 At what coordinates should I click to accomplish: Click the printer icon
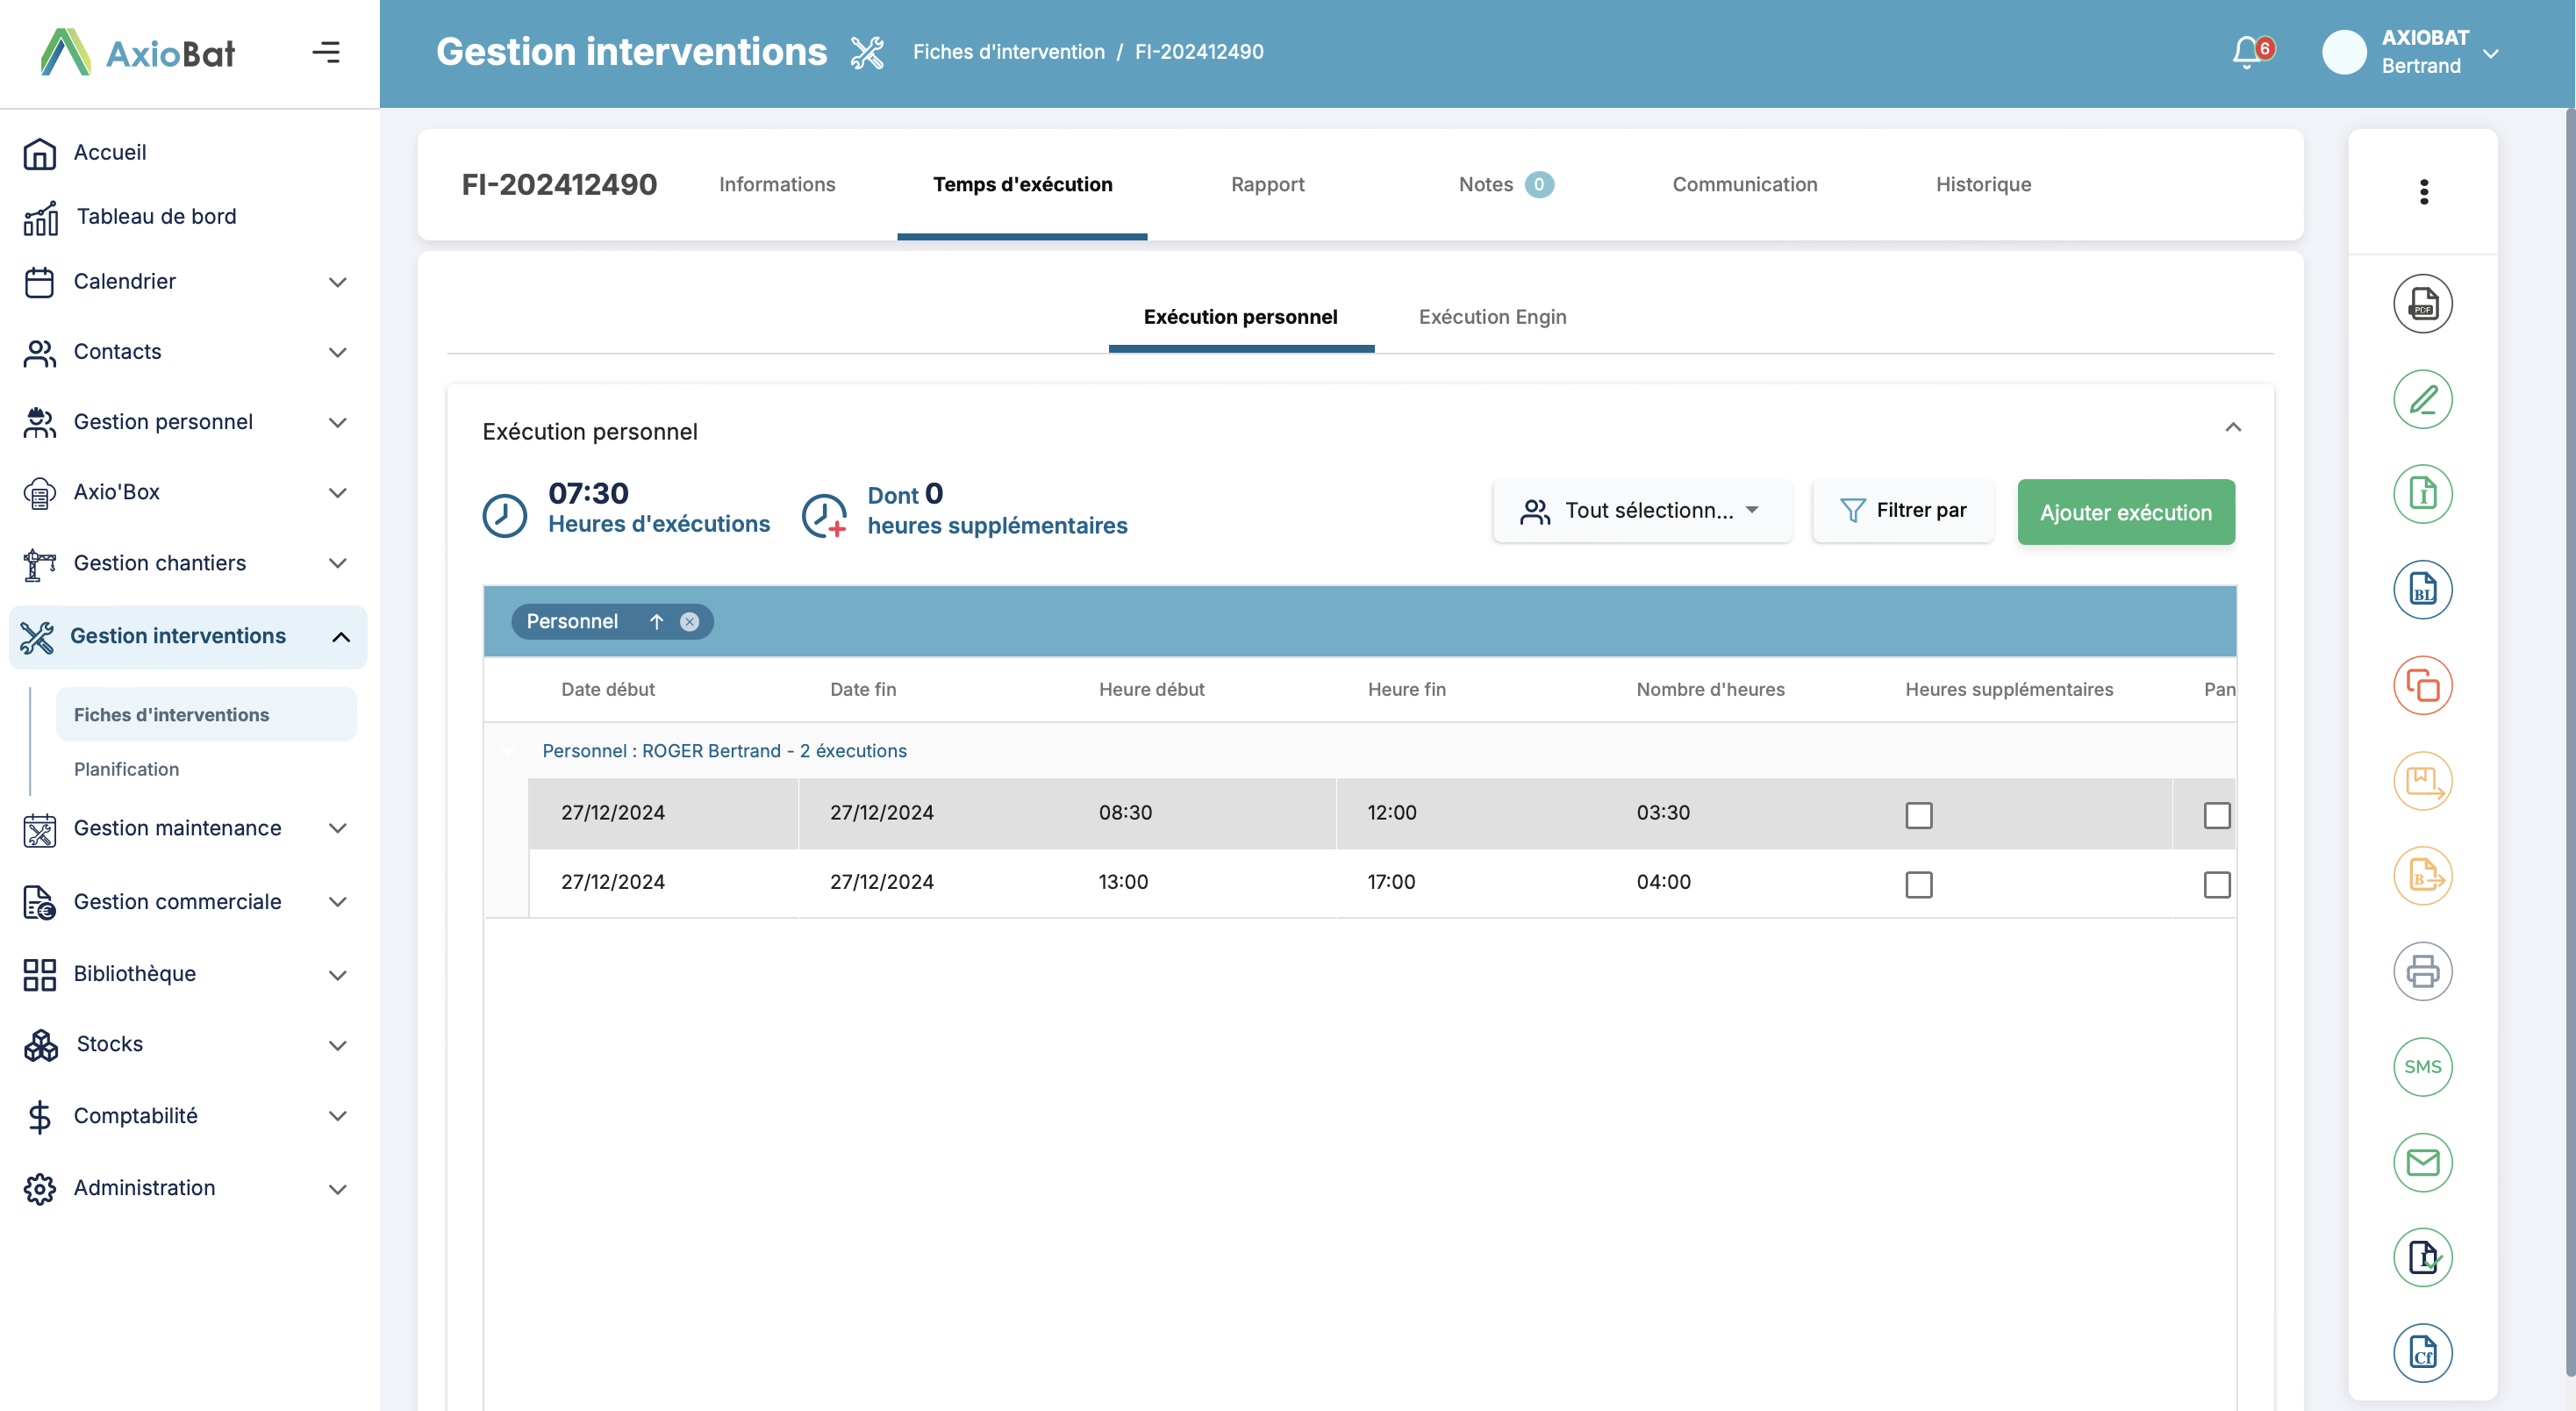pos(2422,971)
